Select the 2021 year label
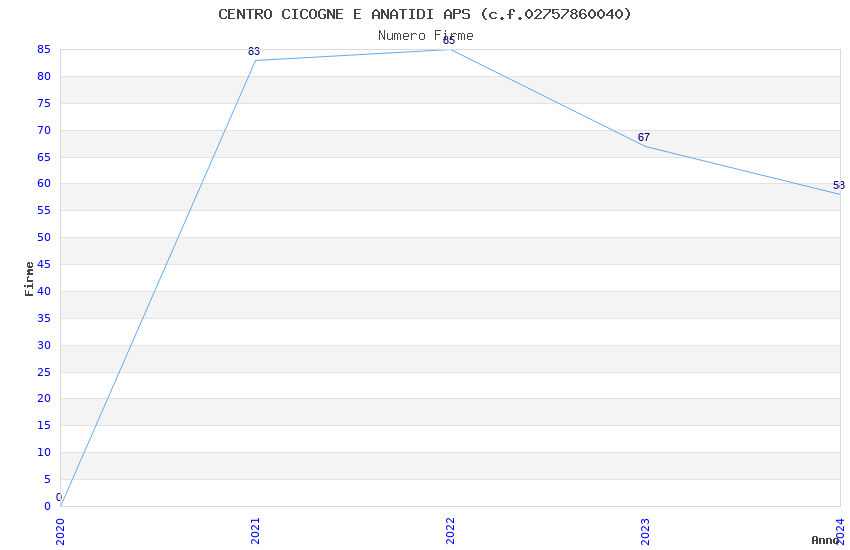 tap(255, 531)
